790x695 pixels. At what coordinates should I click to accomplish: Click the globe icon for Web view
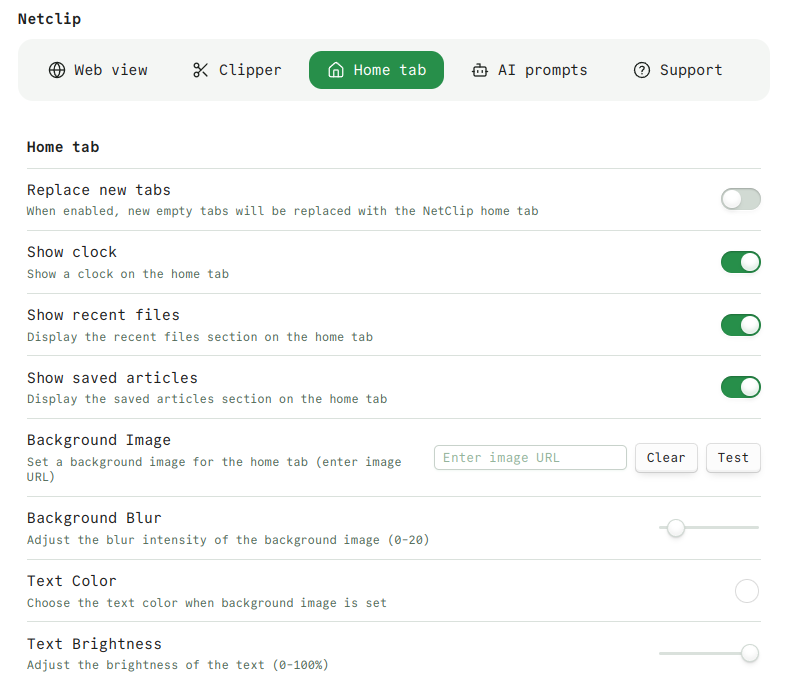(x=57, y=70)
